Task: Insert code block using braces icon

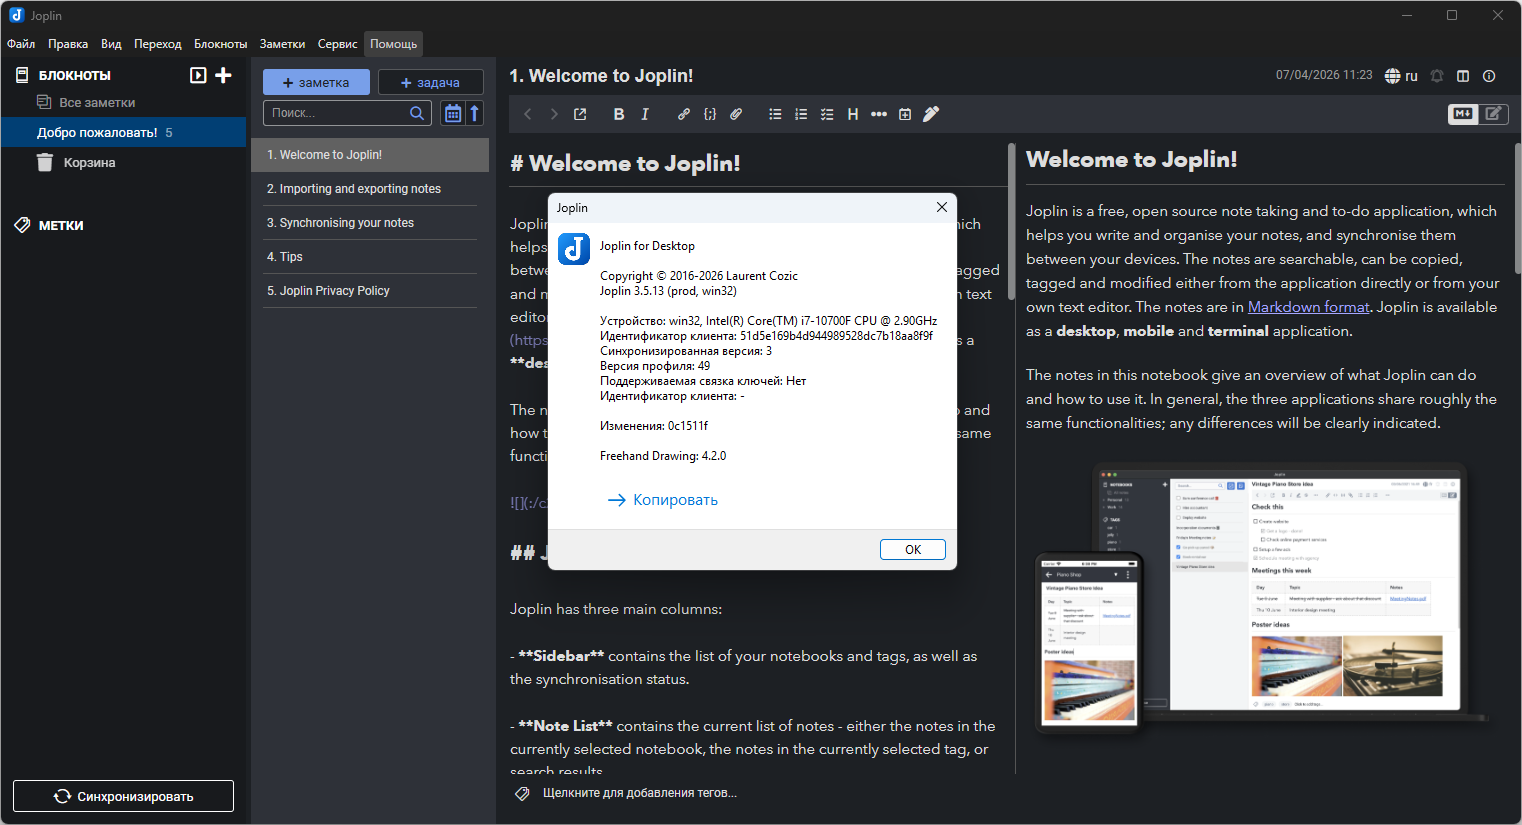Action: pos(710,114)
